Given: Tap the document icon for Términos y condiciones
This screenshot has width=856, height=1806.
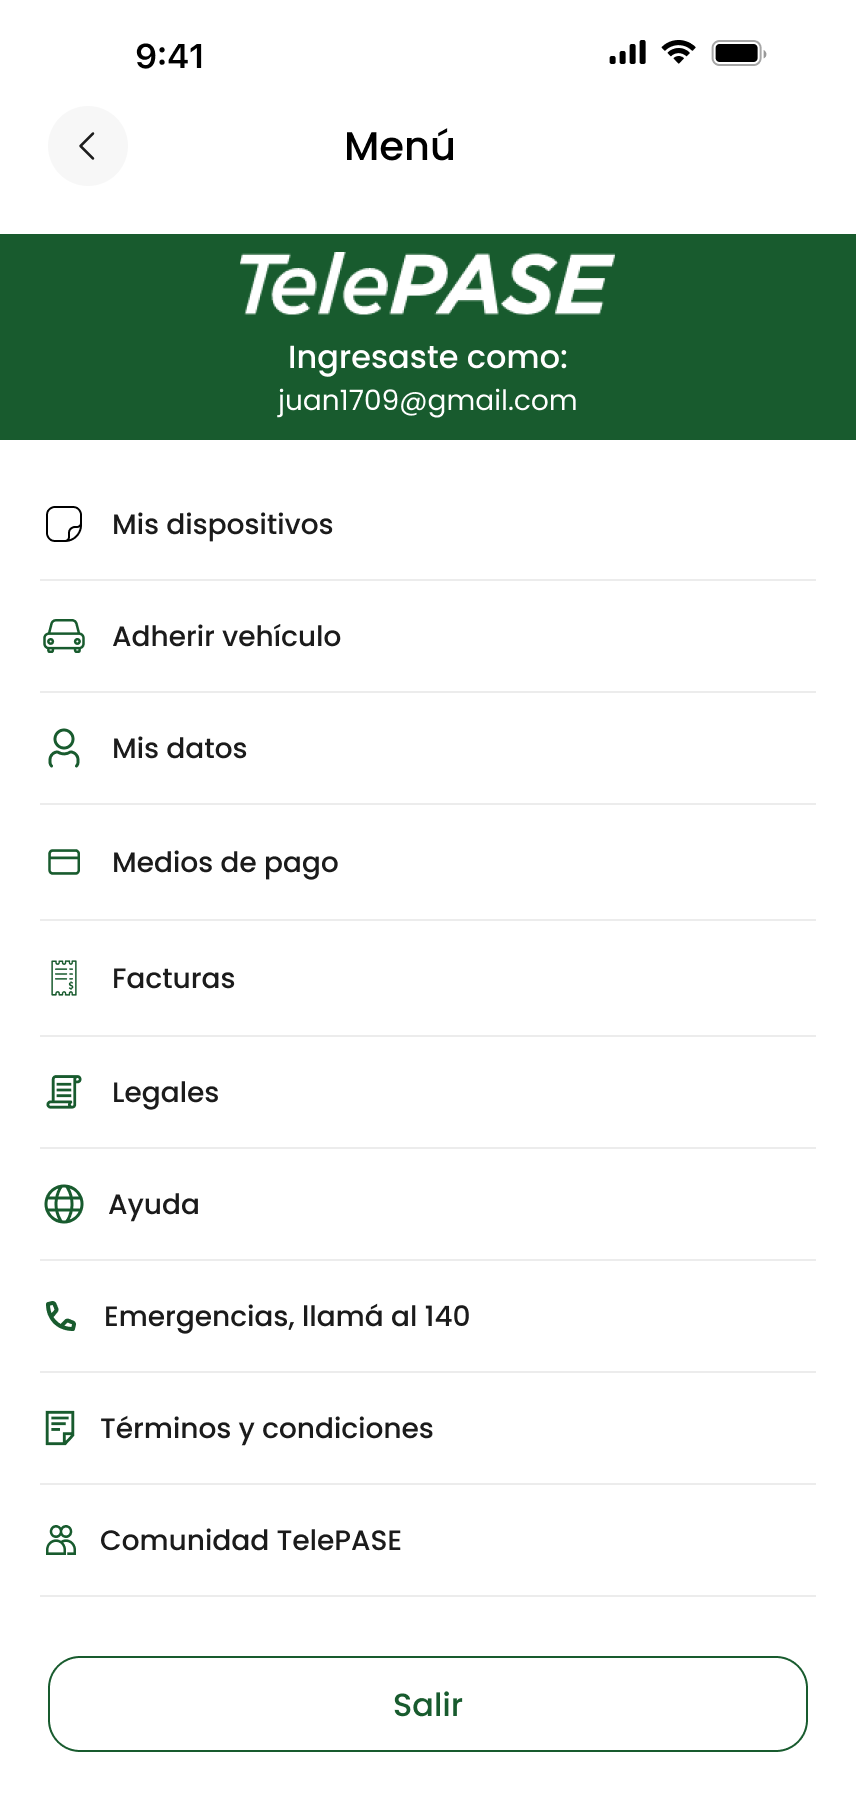Looking at the screenshot, I should pos(60,1428).
